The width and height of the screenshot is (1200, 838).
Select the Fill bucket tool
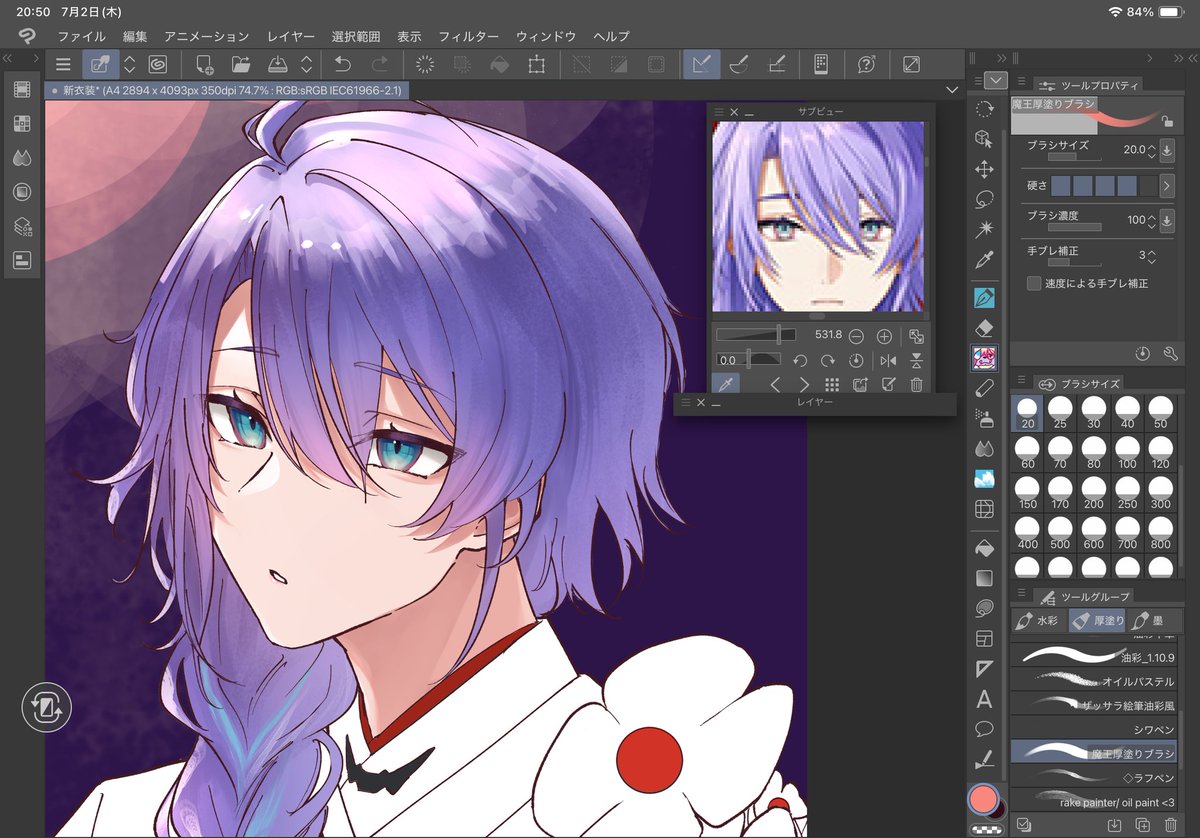[984, 548]
